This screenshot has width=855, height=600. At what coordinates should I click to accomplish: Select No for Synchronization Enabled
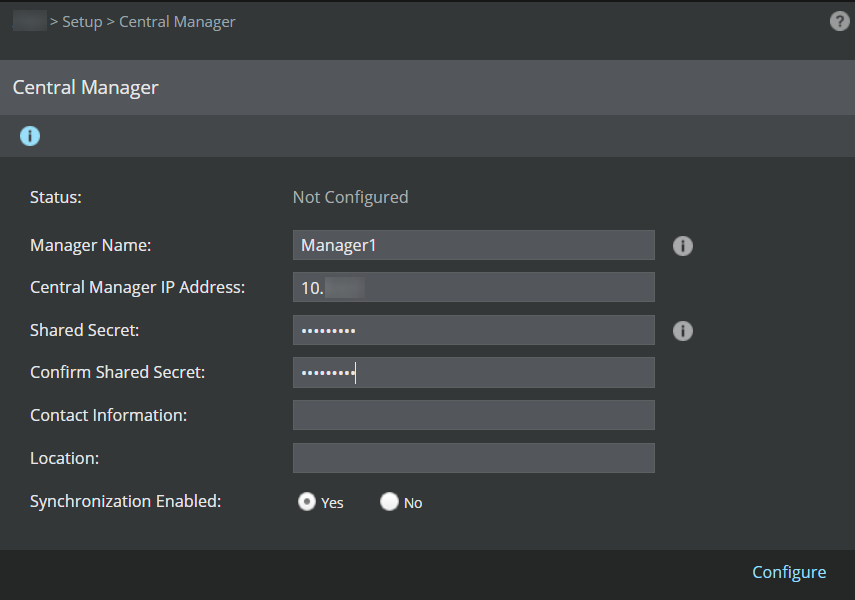click(x=389, y=501)
